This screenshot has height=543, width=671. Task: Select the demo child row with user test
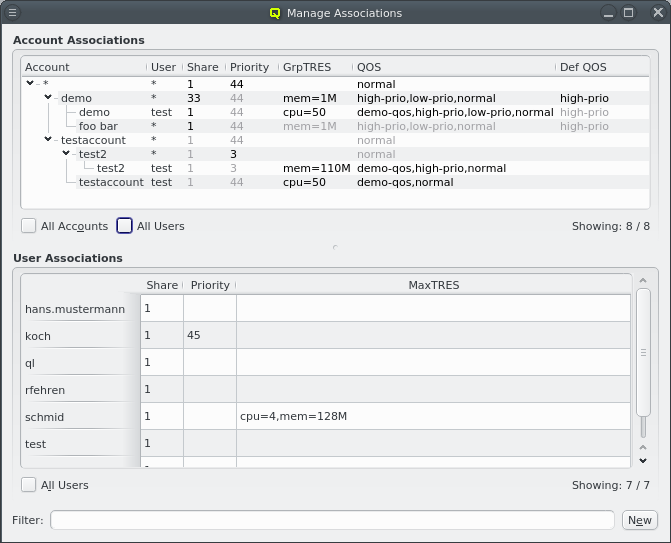point(336,112)
